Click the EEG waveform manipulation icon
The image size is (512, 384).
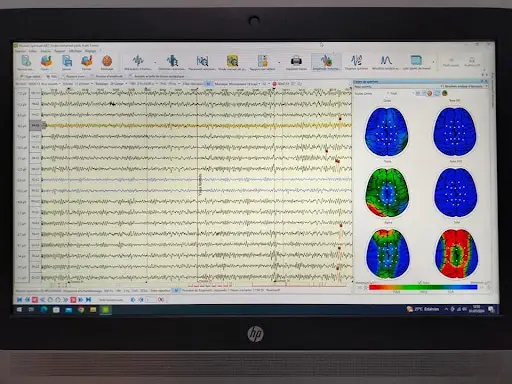(138, 60)
